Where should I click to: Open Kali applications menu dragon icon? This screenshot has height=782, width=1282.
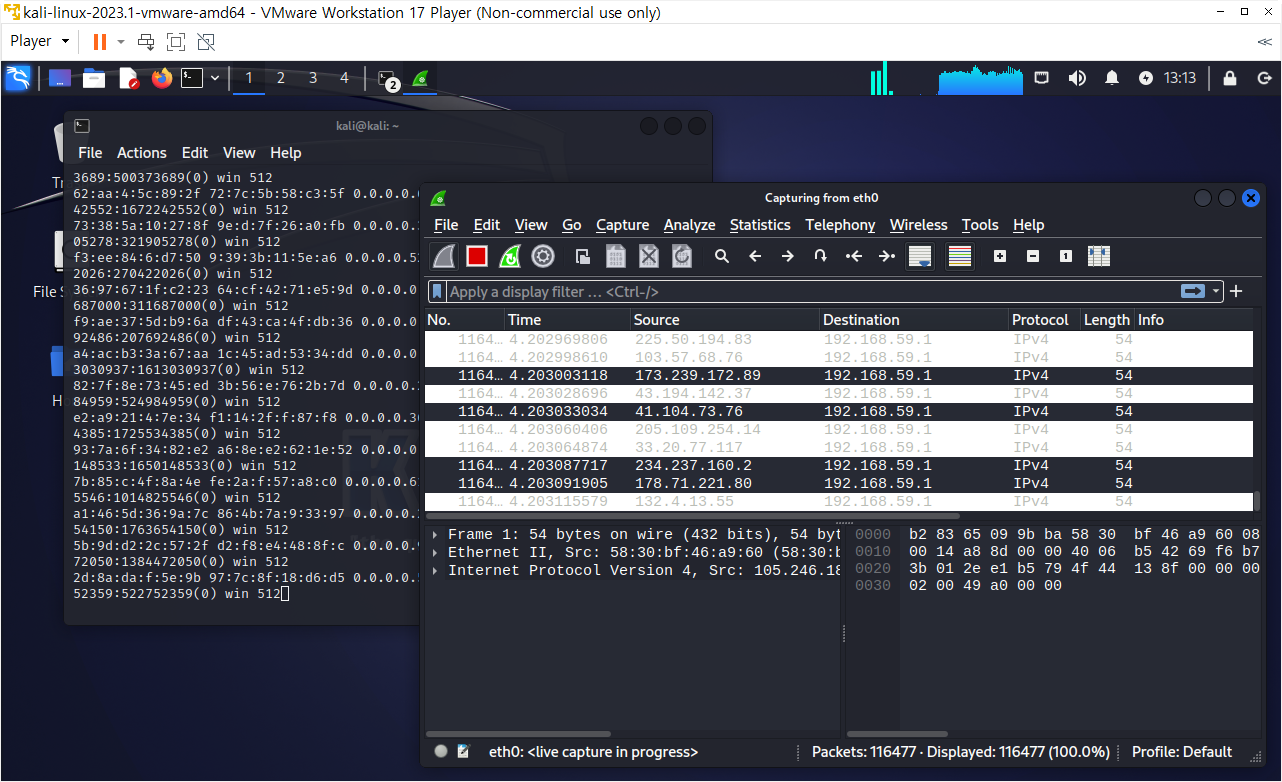tap(18, 78)
